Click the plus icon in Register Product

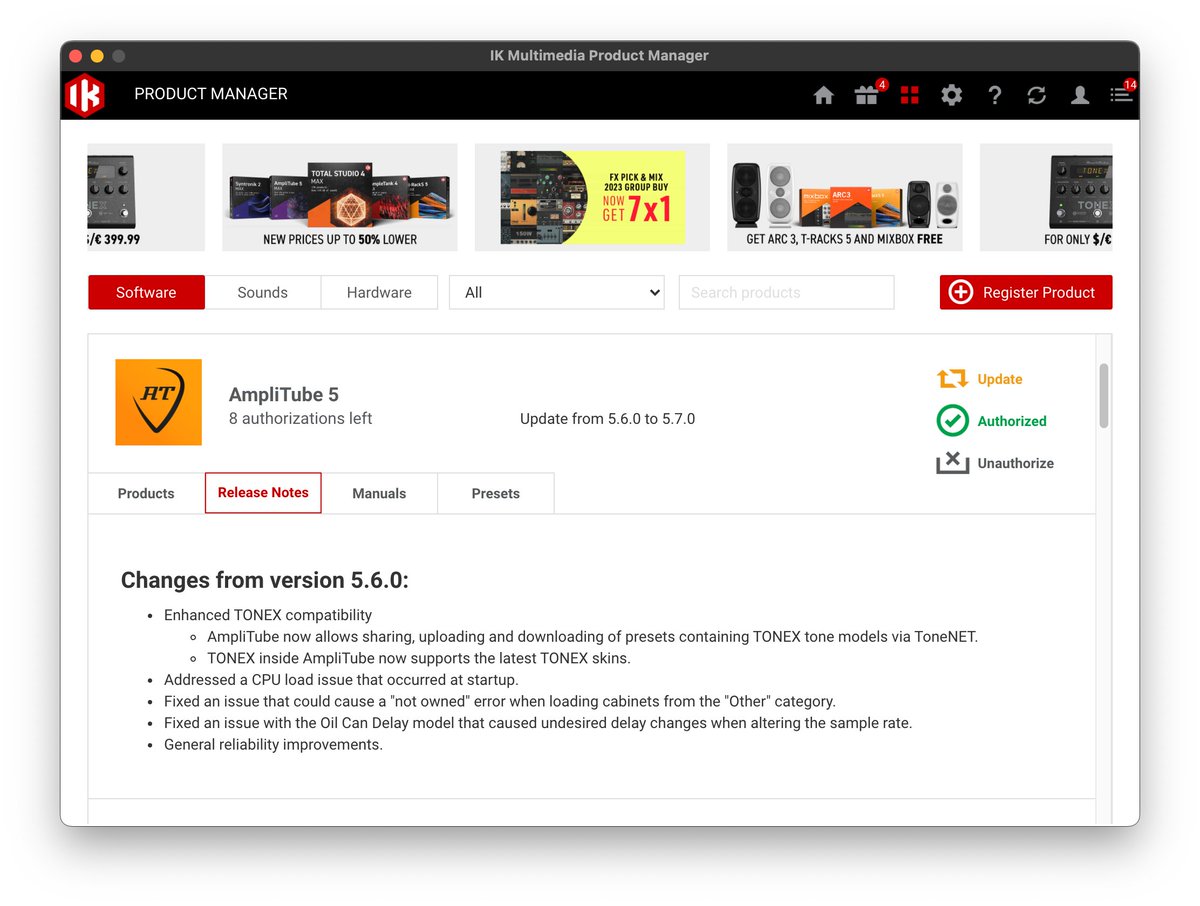(960, 292)
